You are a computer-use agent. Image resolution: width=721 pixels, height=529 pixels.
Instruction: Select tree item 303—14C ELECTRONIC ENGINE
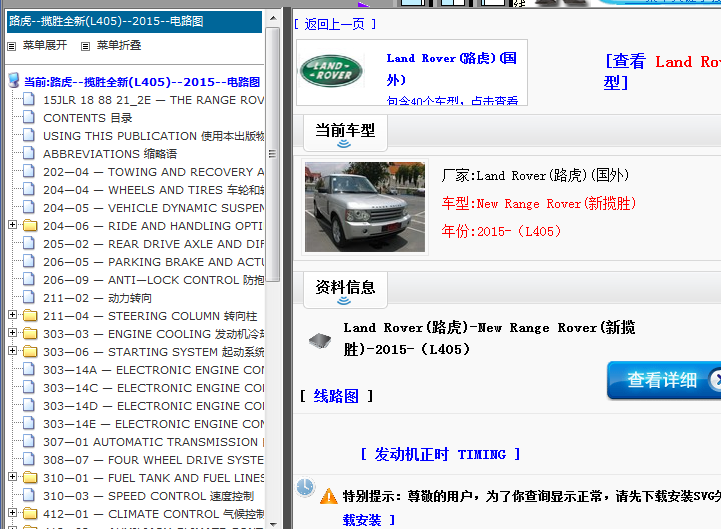coord(154,388)
